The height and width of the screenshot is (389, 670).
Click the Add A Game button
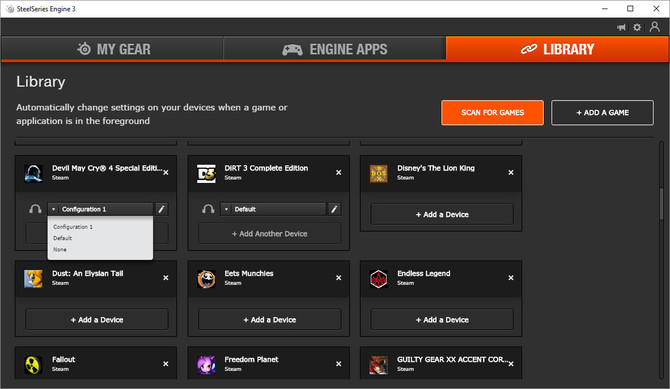tap(602, 112)
